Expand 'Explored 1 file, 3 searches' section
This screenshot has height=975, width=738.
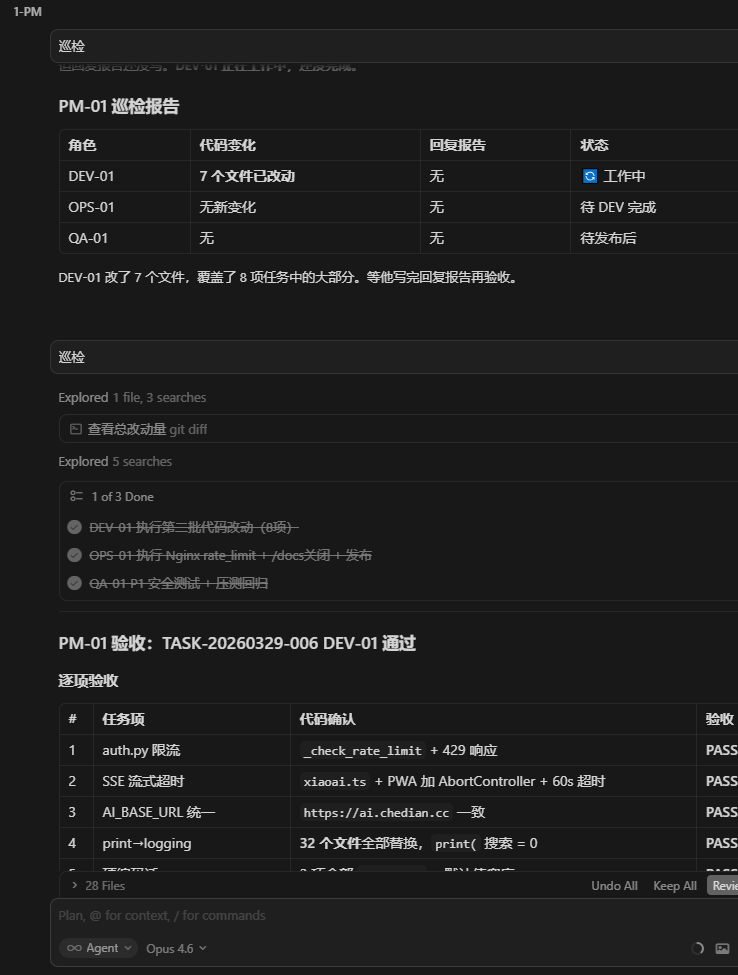coord(132,398)
